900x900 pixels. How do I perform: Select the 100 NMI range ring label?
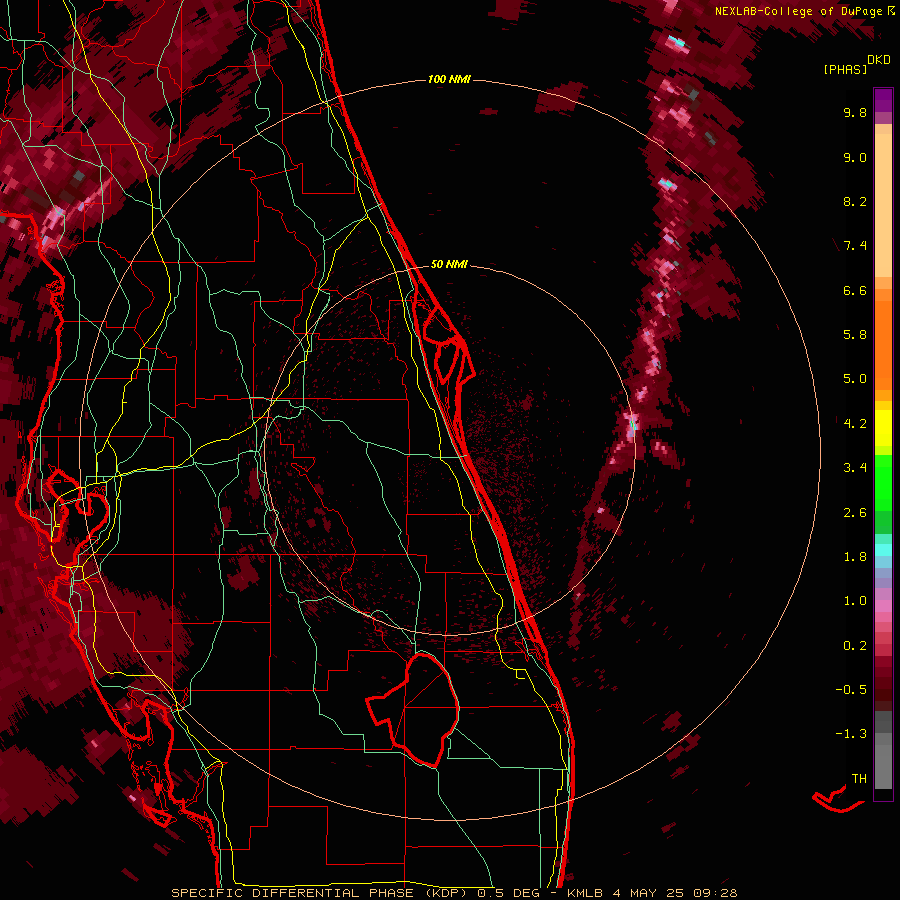coord(449,79)
